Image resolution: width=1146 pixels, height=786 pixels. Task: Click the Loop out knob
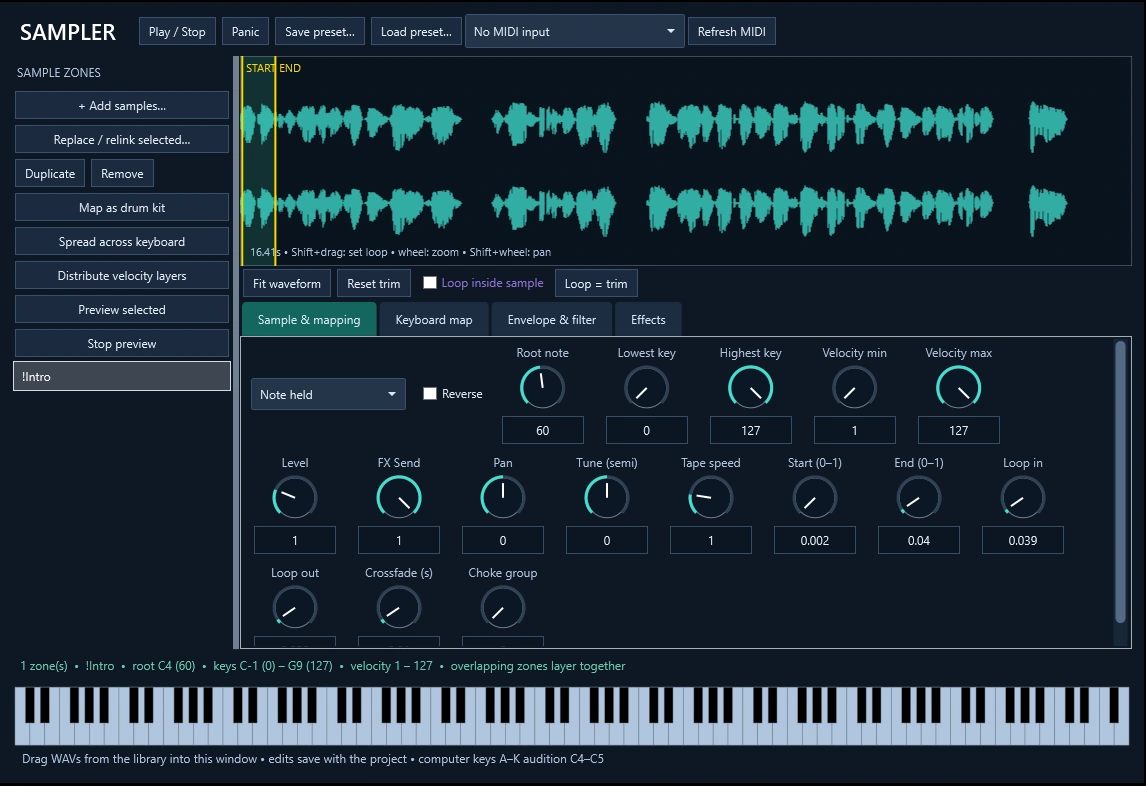click(295, 608)
